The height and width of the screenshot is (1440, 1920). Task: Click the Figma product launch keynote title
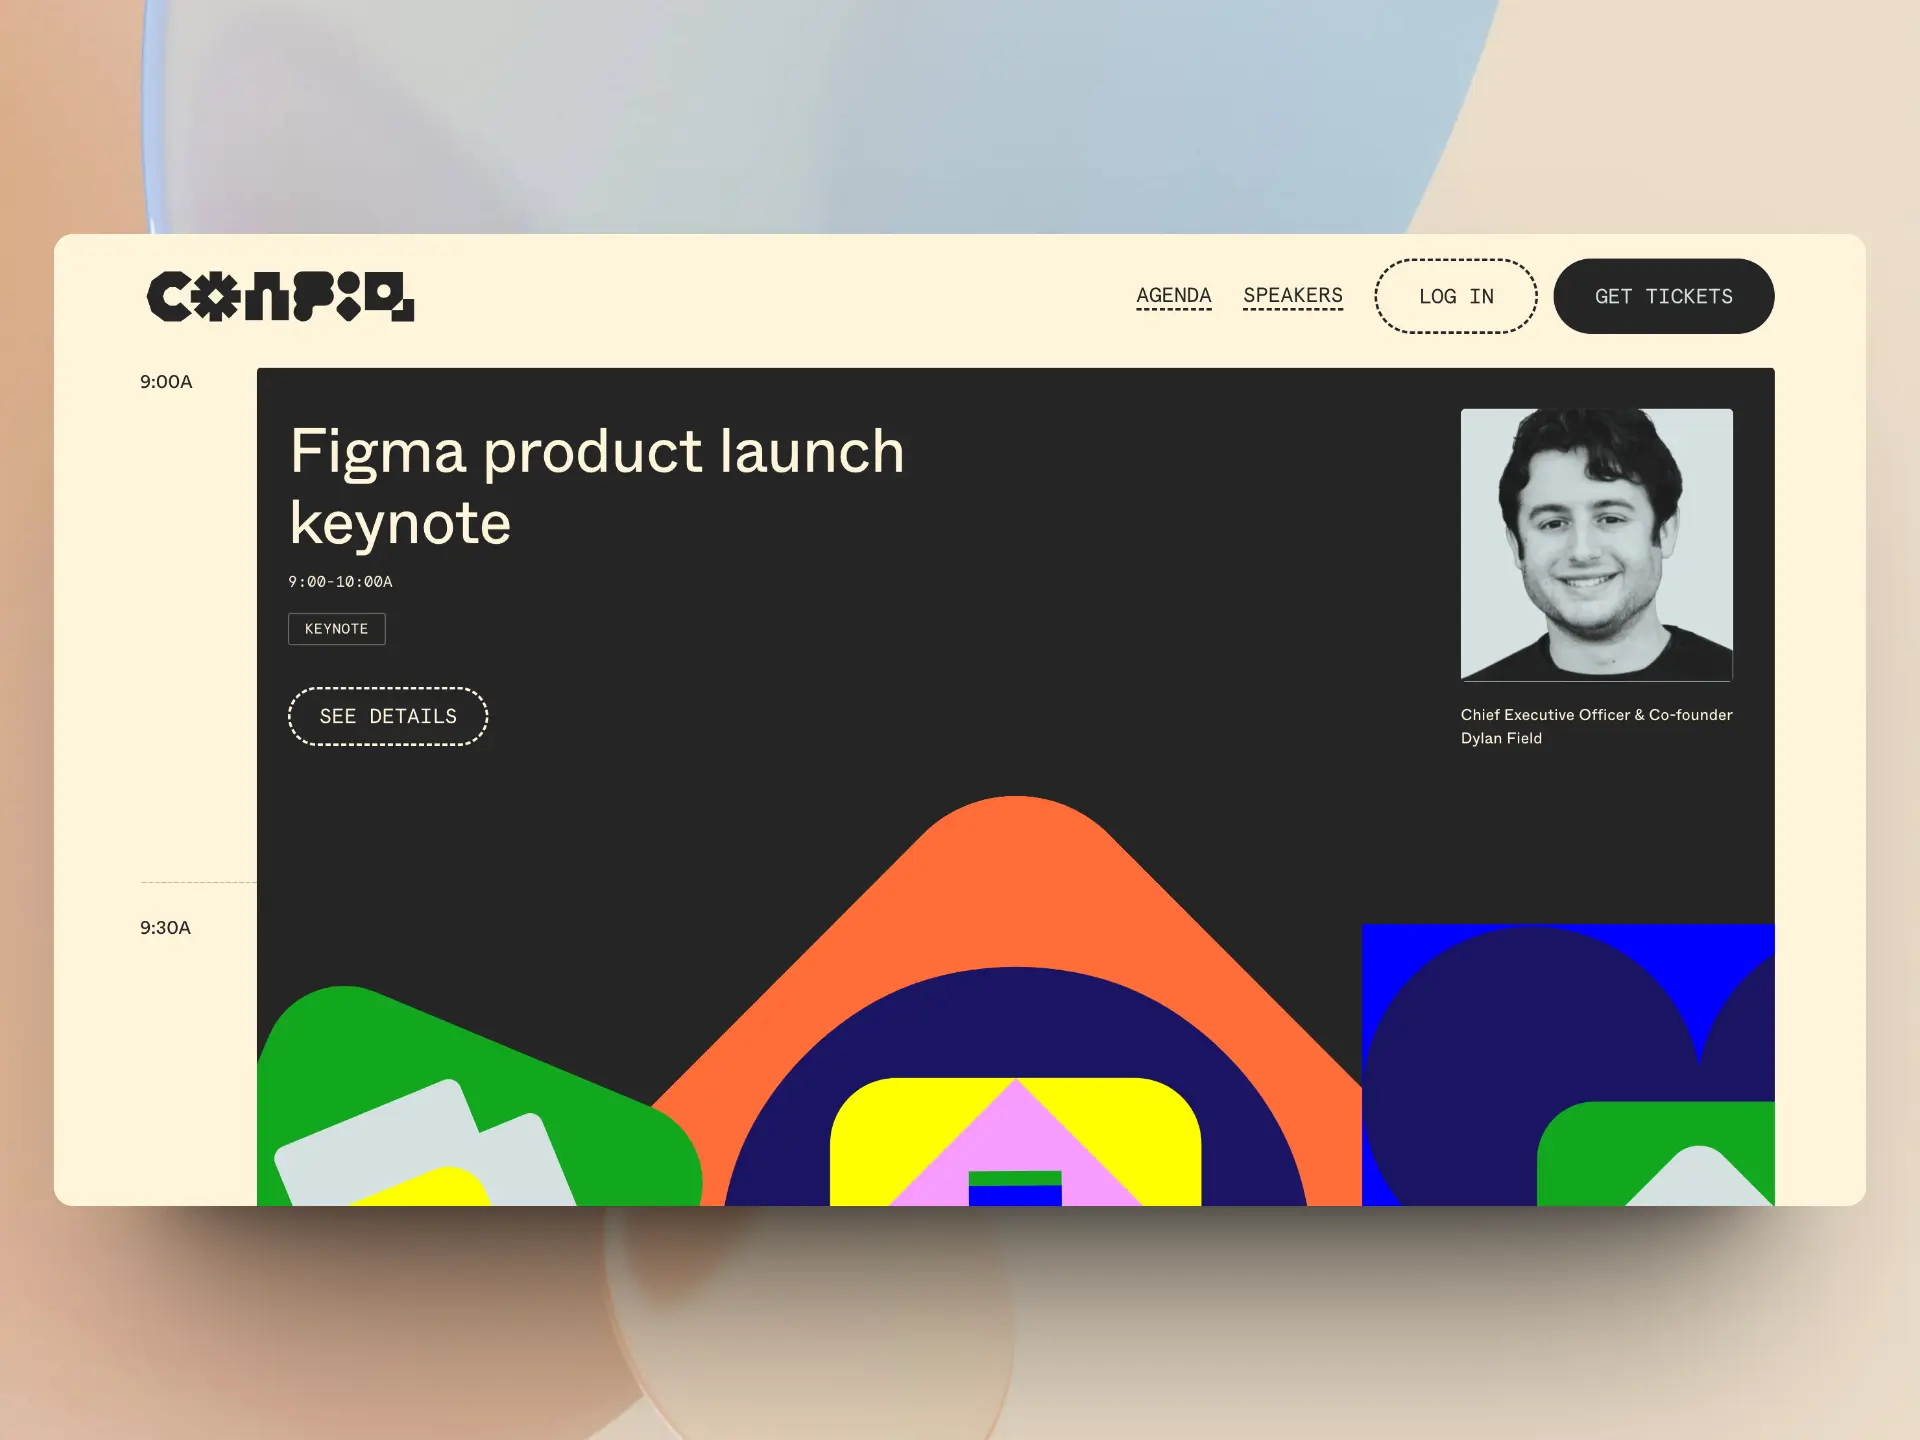click(x=597, y=486)
